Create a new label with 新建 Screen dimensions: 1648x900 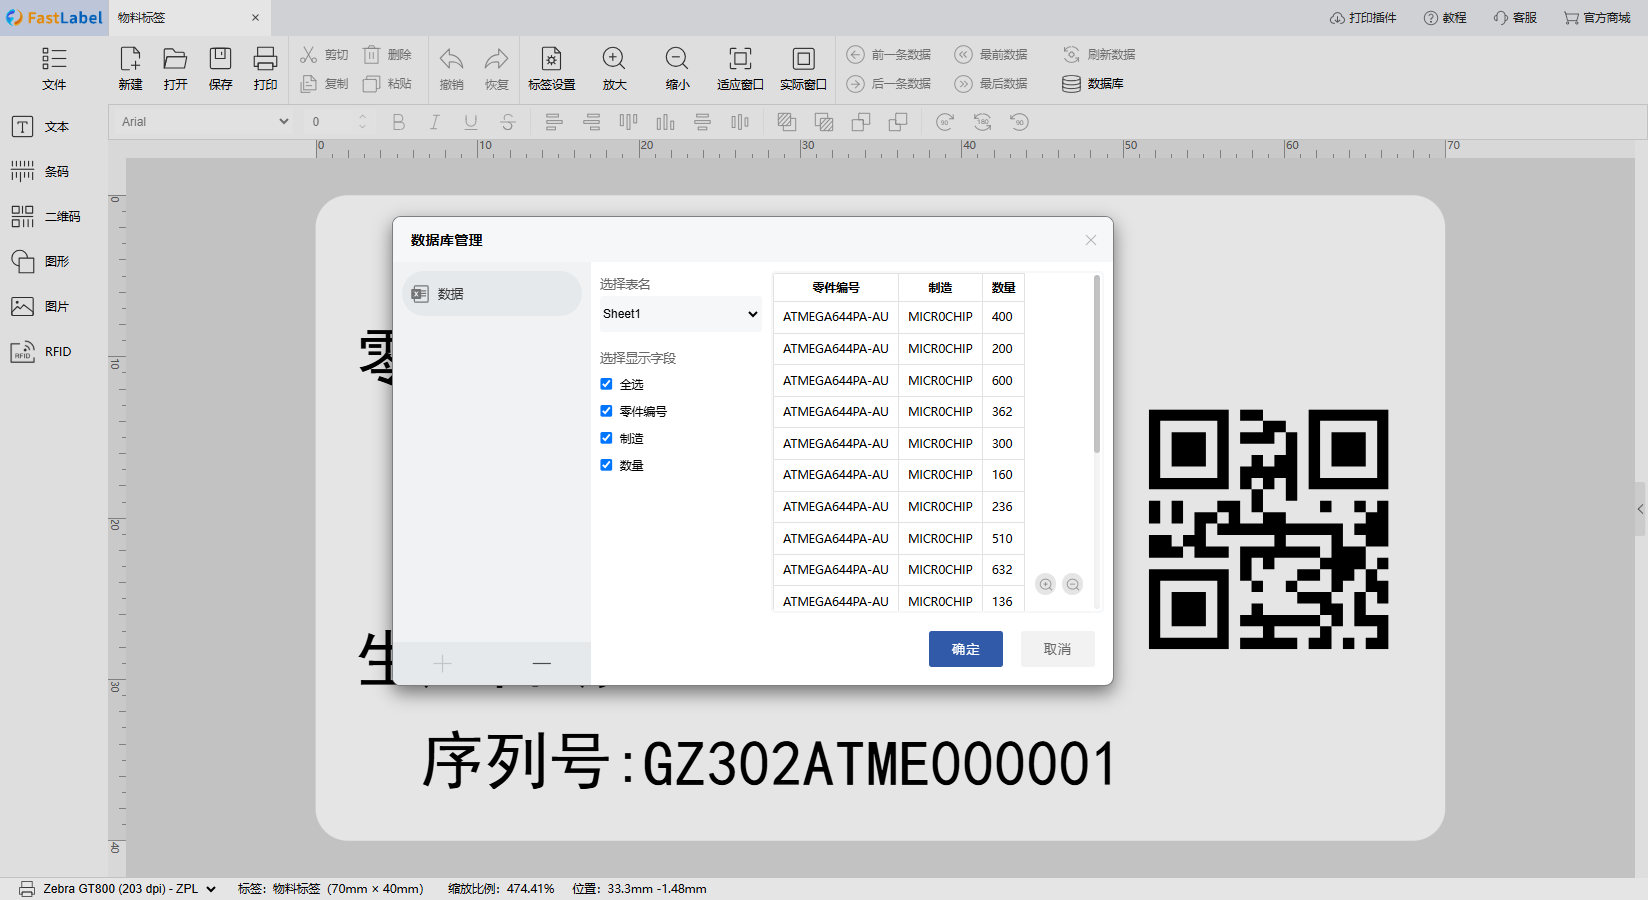pos(130,68)
